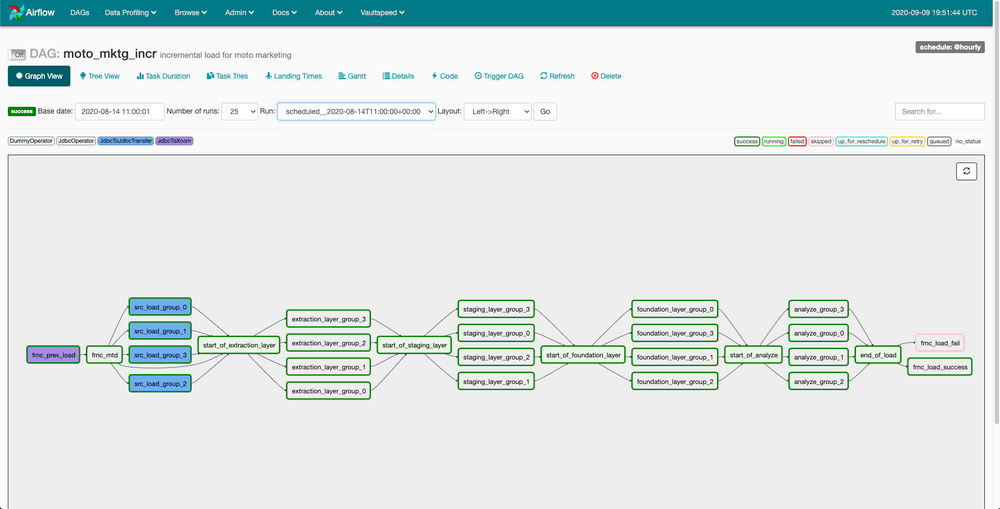Change the Layout Left->Right dropdown
The image size is (1000, 509).
click(x=497, y=112)
